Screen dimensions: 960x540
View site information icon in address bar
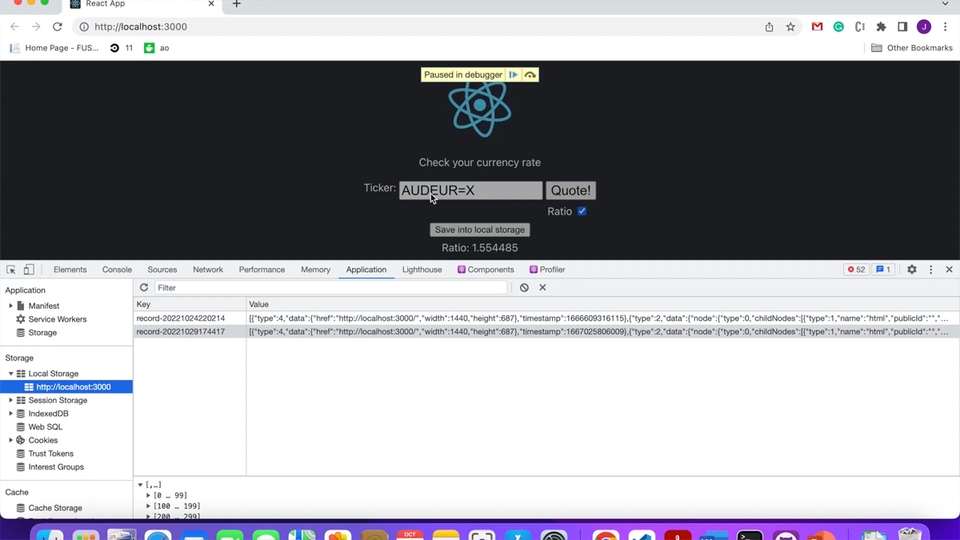[x=84, y=26]
